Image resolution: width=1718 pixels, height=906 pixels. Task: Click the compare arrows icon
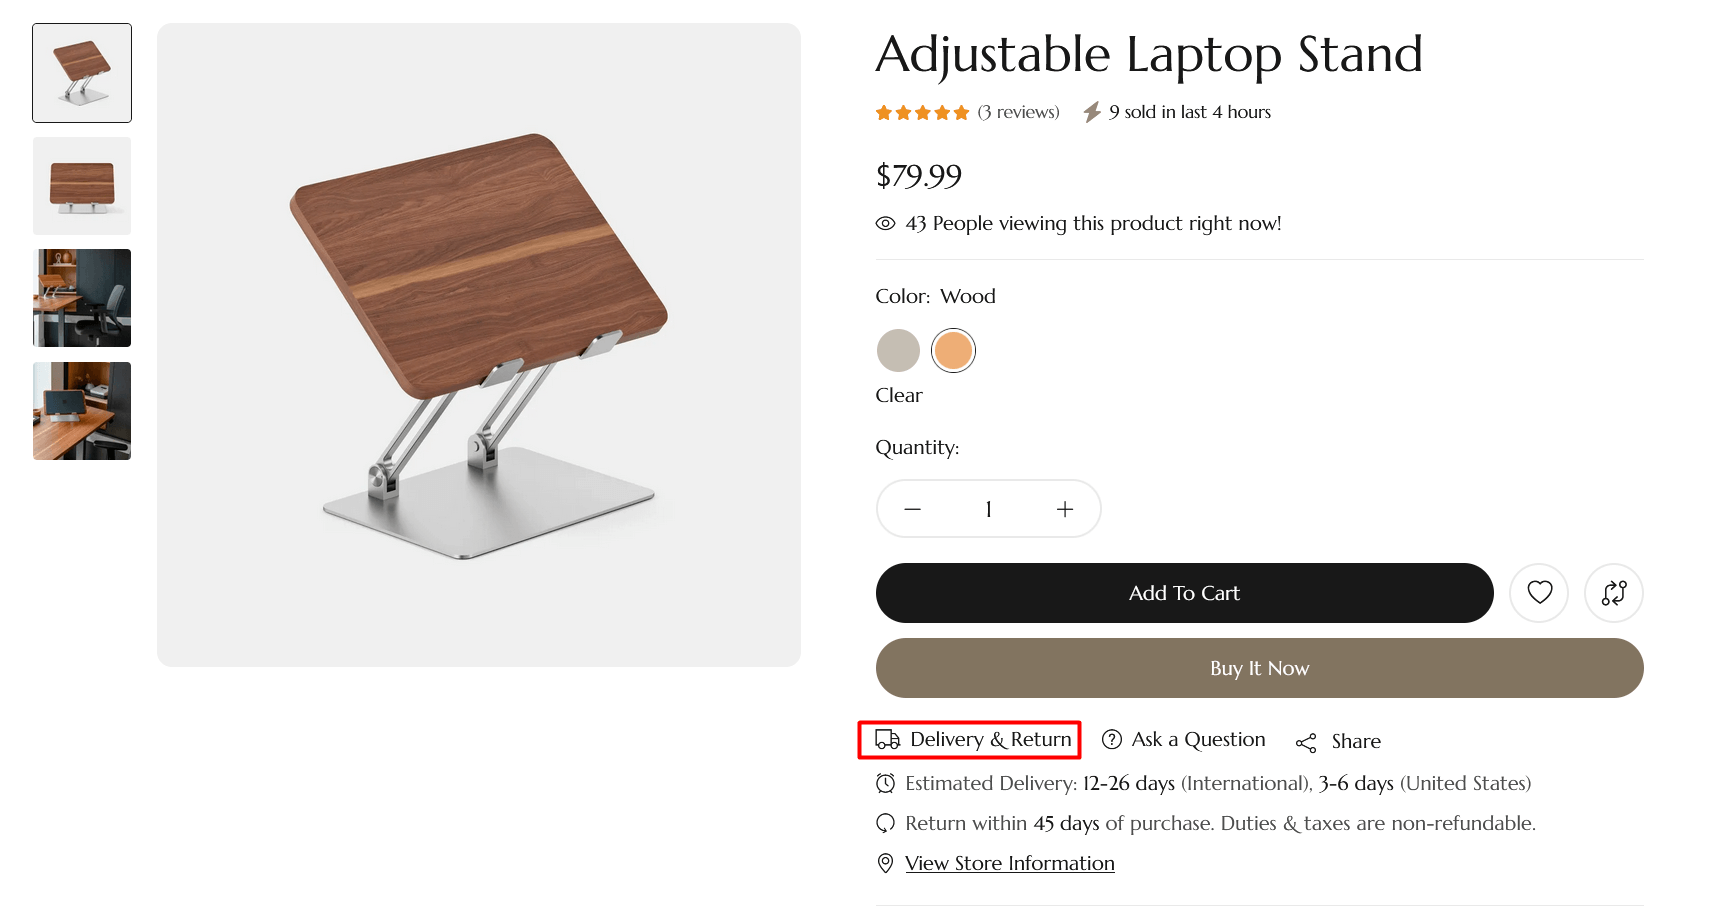point(1613,593)
